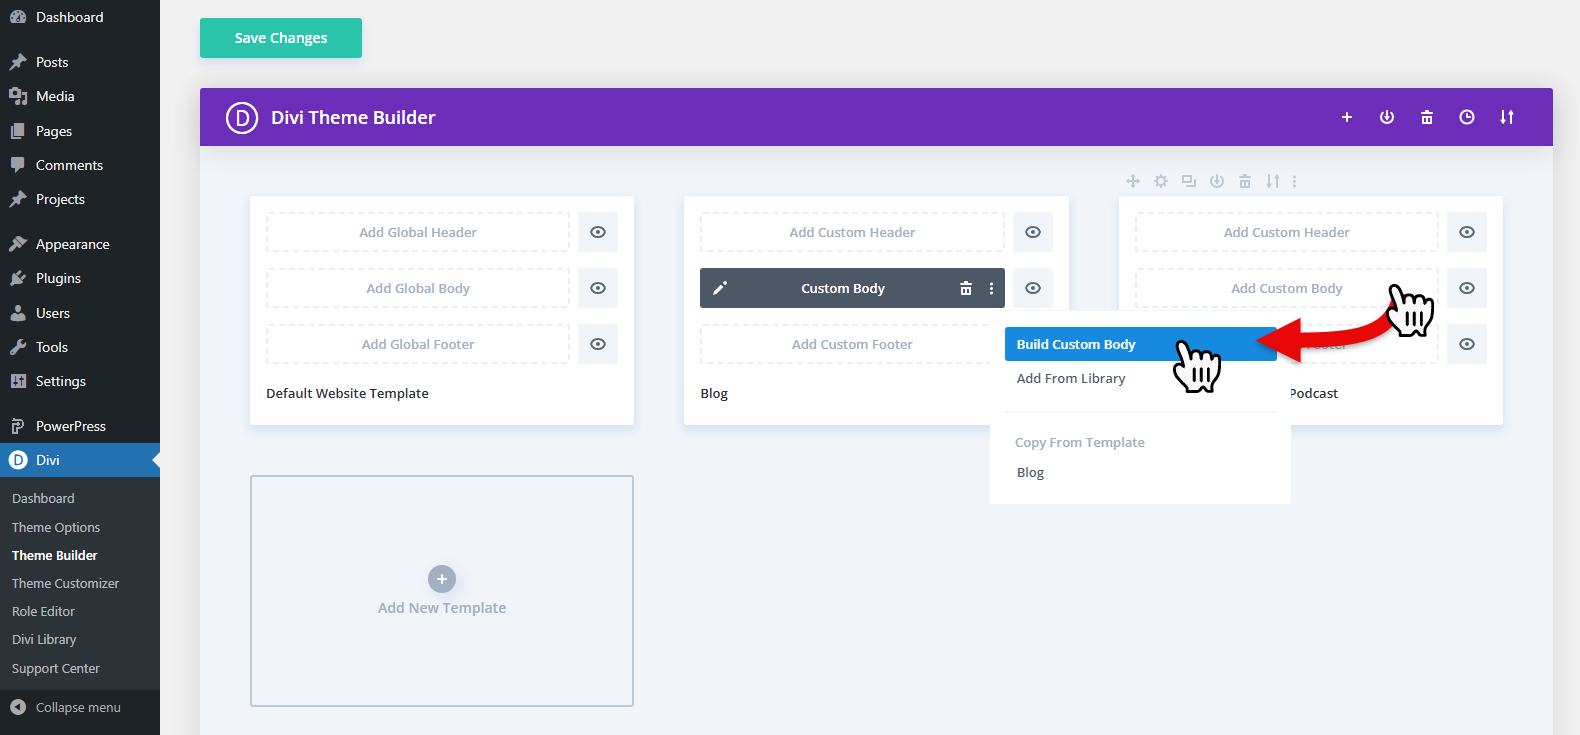Click the Blog template title label
Viewport: 1580px width, 735px height.
coord(714,393)
